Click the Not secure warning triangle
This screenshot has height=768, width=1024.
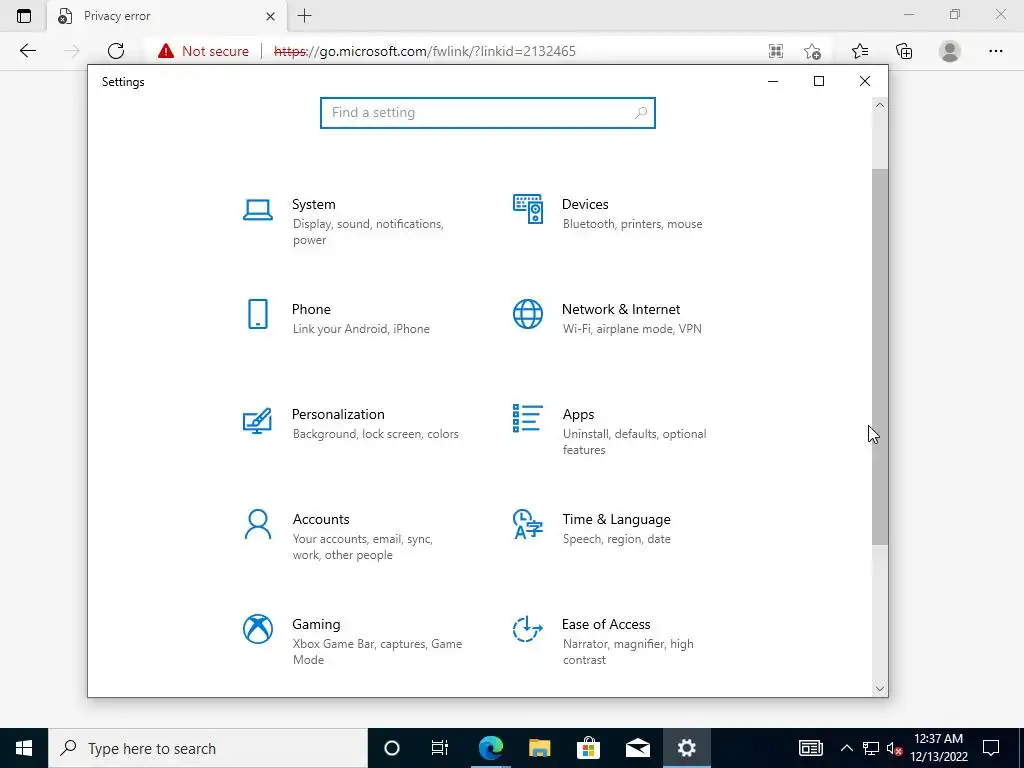[166, 51]
